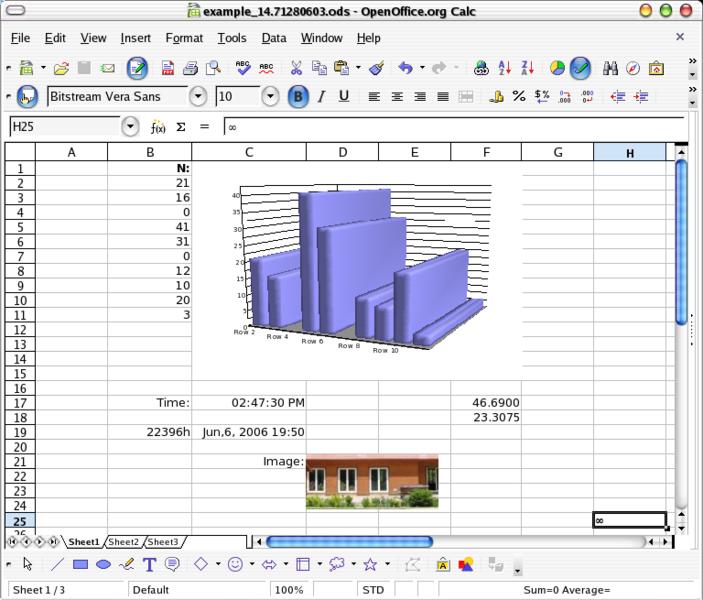
Task: Open Find & Replace binoculars icon
Action: (x=608, y=68)
